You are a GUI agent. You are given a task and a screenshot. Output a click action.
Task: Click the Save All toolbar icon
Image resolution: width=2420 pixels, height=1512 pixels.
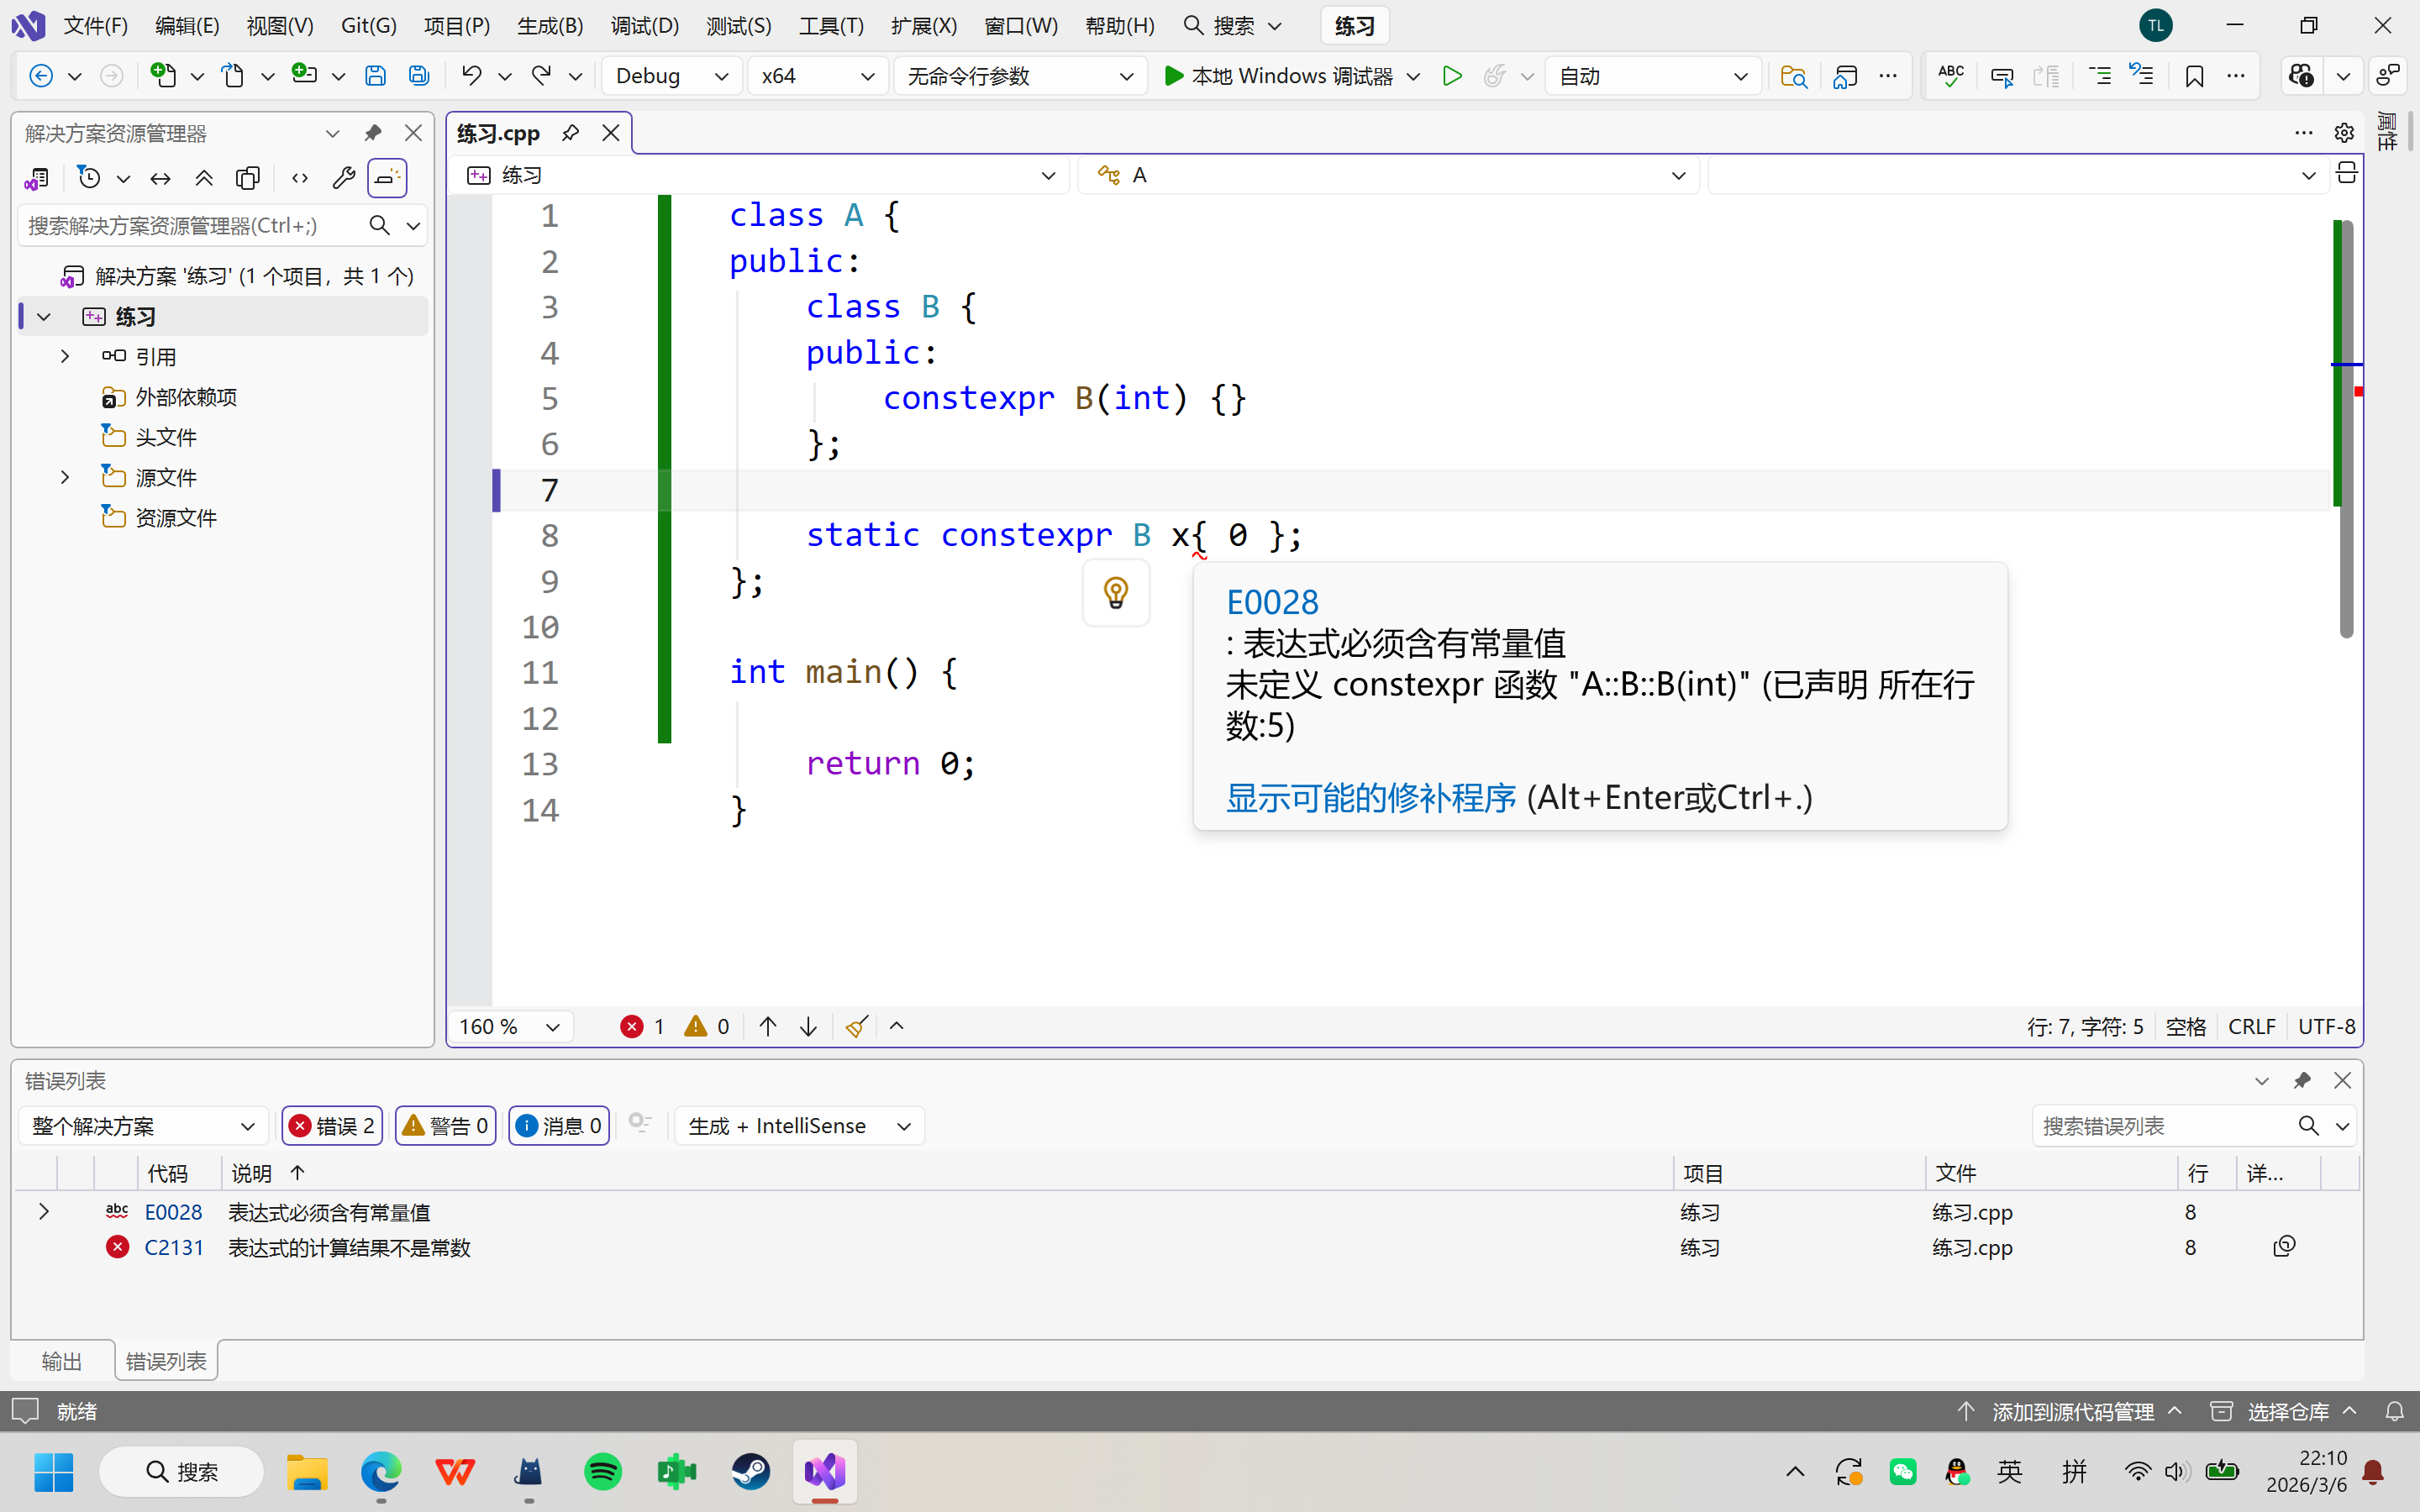coord(419,76)
